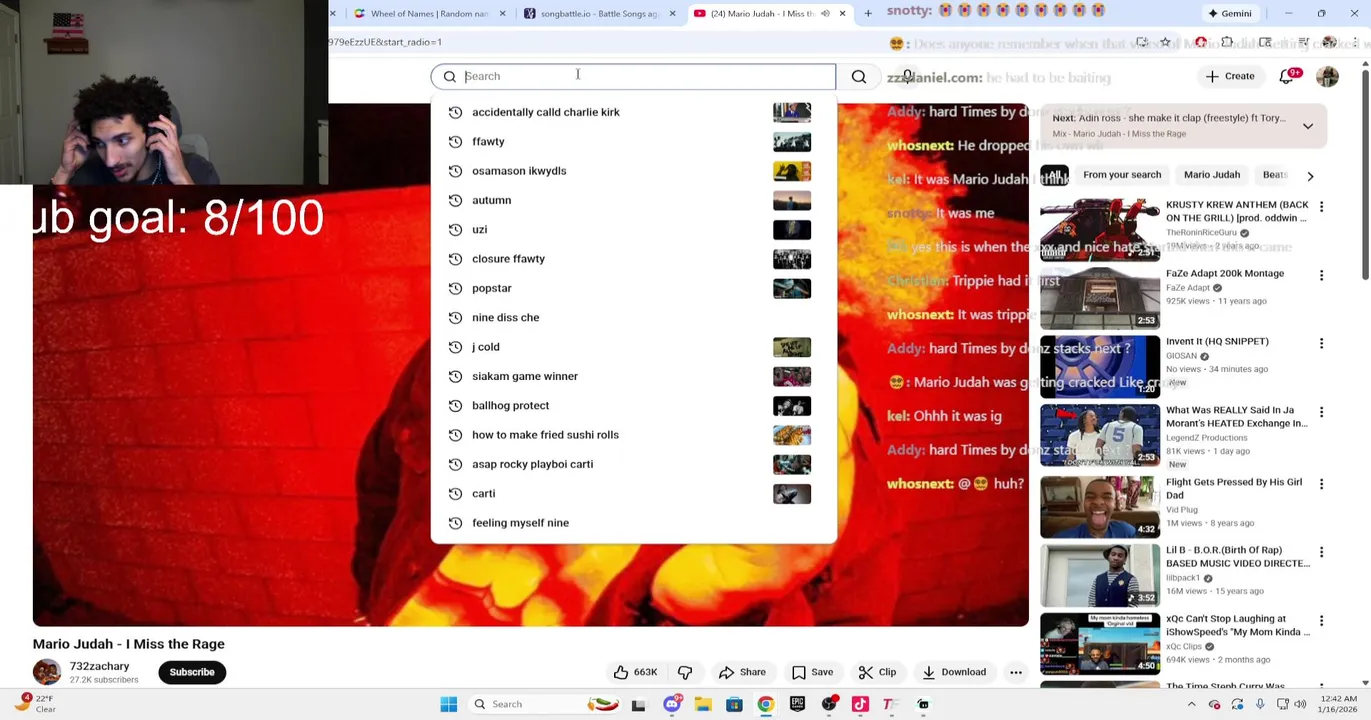Open the TikTok taskbar icon

tap(860, 704)
